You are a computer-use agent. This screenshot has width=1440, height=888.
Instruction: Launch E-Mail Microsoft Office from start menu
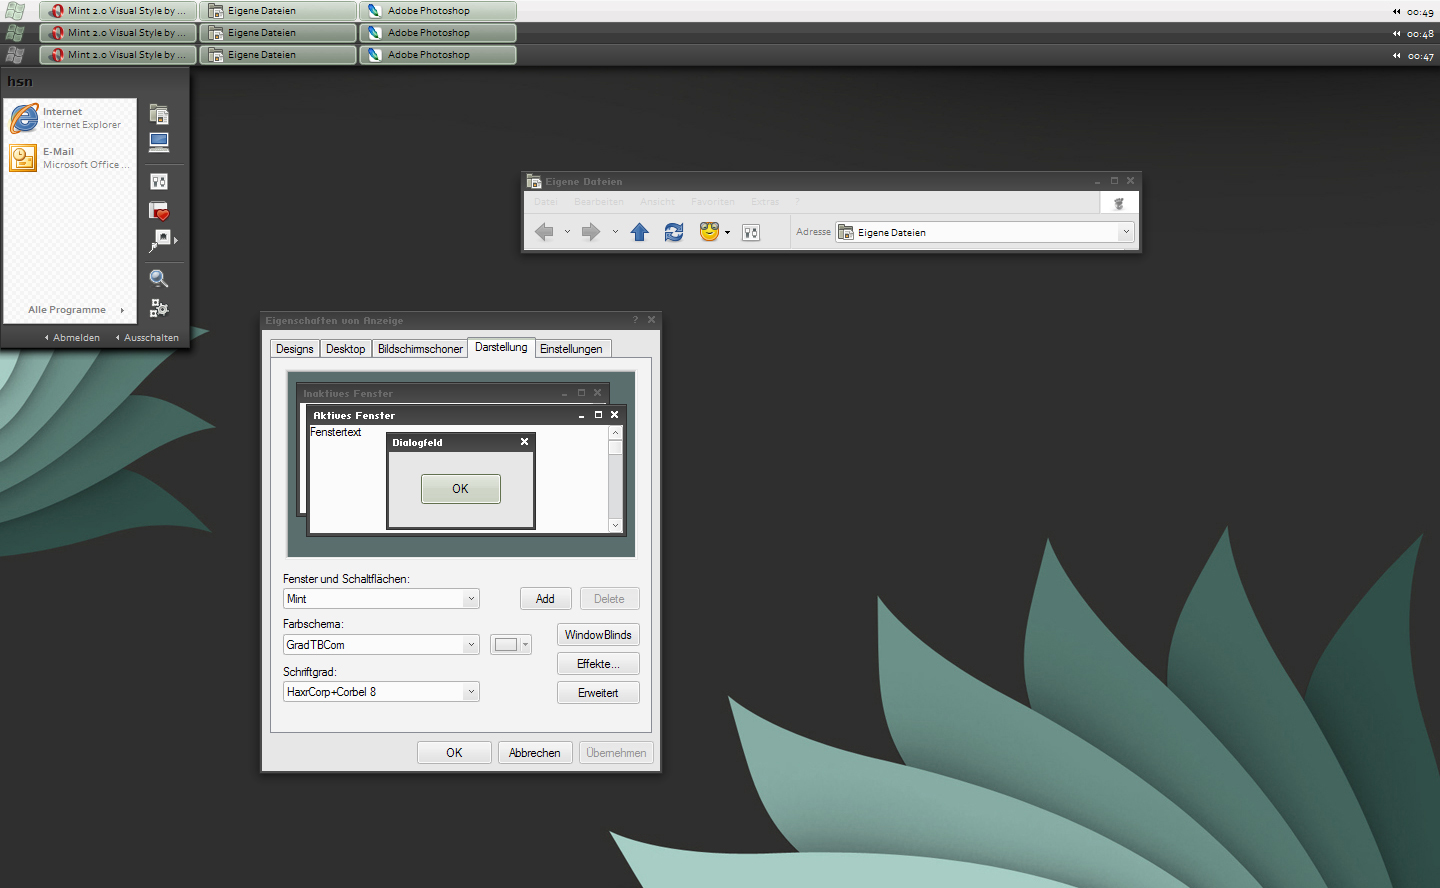(x=70, y=158)
